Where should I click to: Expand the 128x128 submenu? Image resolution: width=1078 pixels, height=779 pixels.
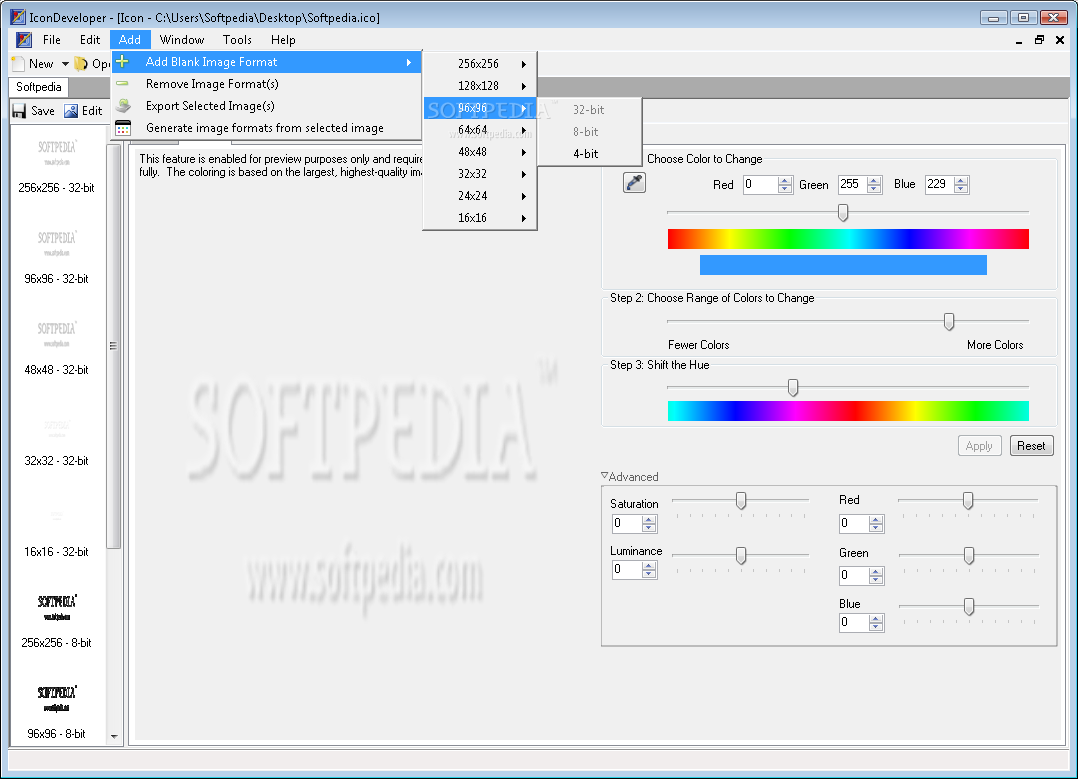coord(523,86)
